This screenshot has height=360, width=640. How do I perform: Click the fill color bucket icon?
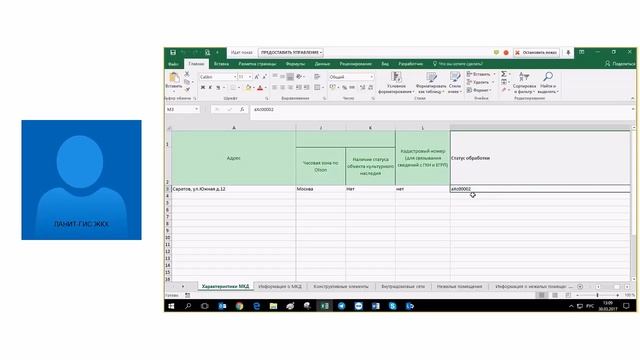(x=248, y=87)
